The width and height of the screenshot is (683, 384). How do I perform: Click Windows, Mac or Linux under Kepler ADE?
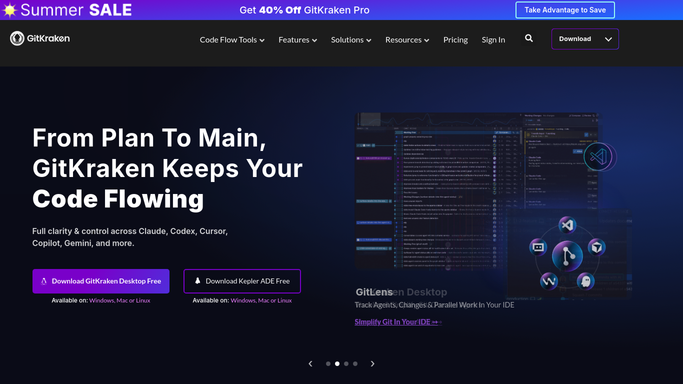pyautogui.click(x=261, y=300)
